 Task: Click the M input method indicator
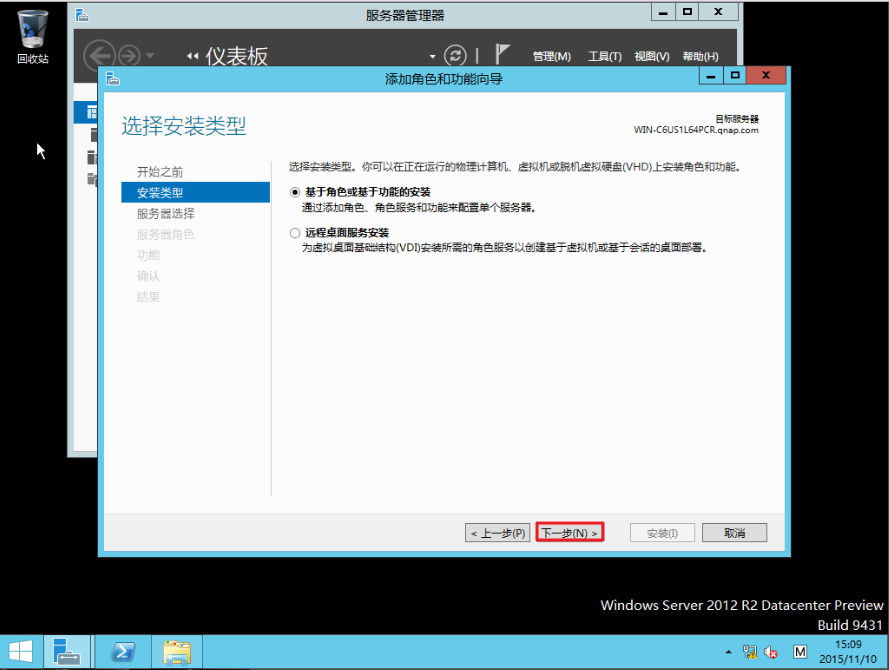pyautogui.click(x=800, y=652)
